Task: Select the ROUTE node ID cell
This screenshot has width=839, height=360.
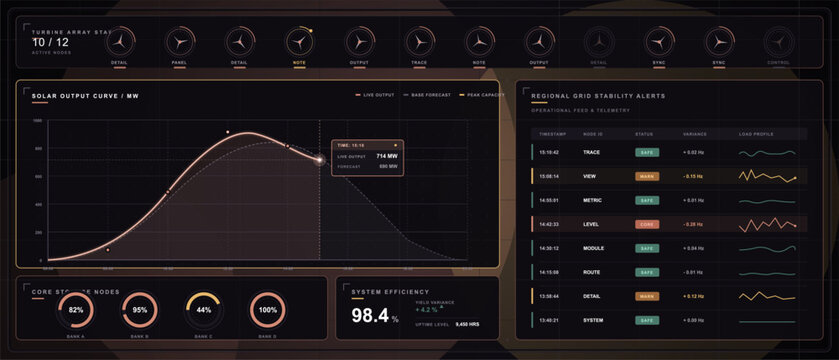Action: click(591, 273)
